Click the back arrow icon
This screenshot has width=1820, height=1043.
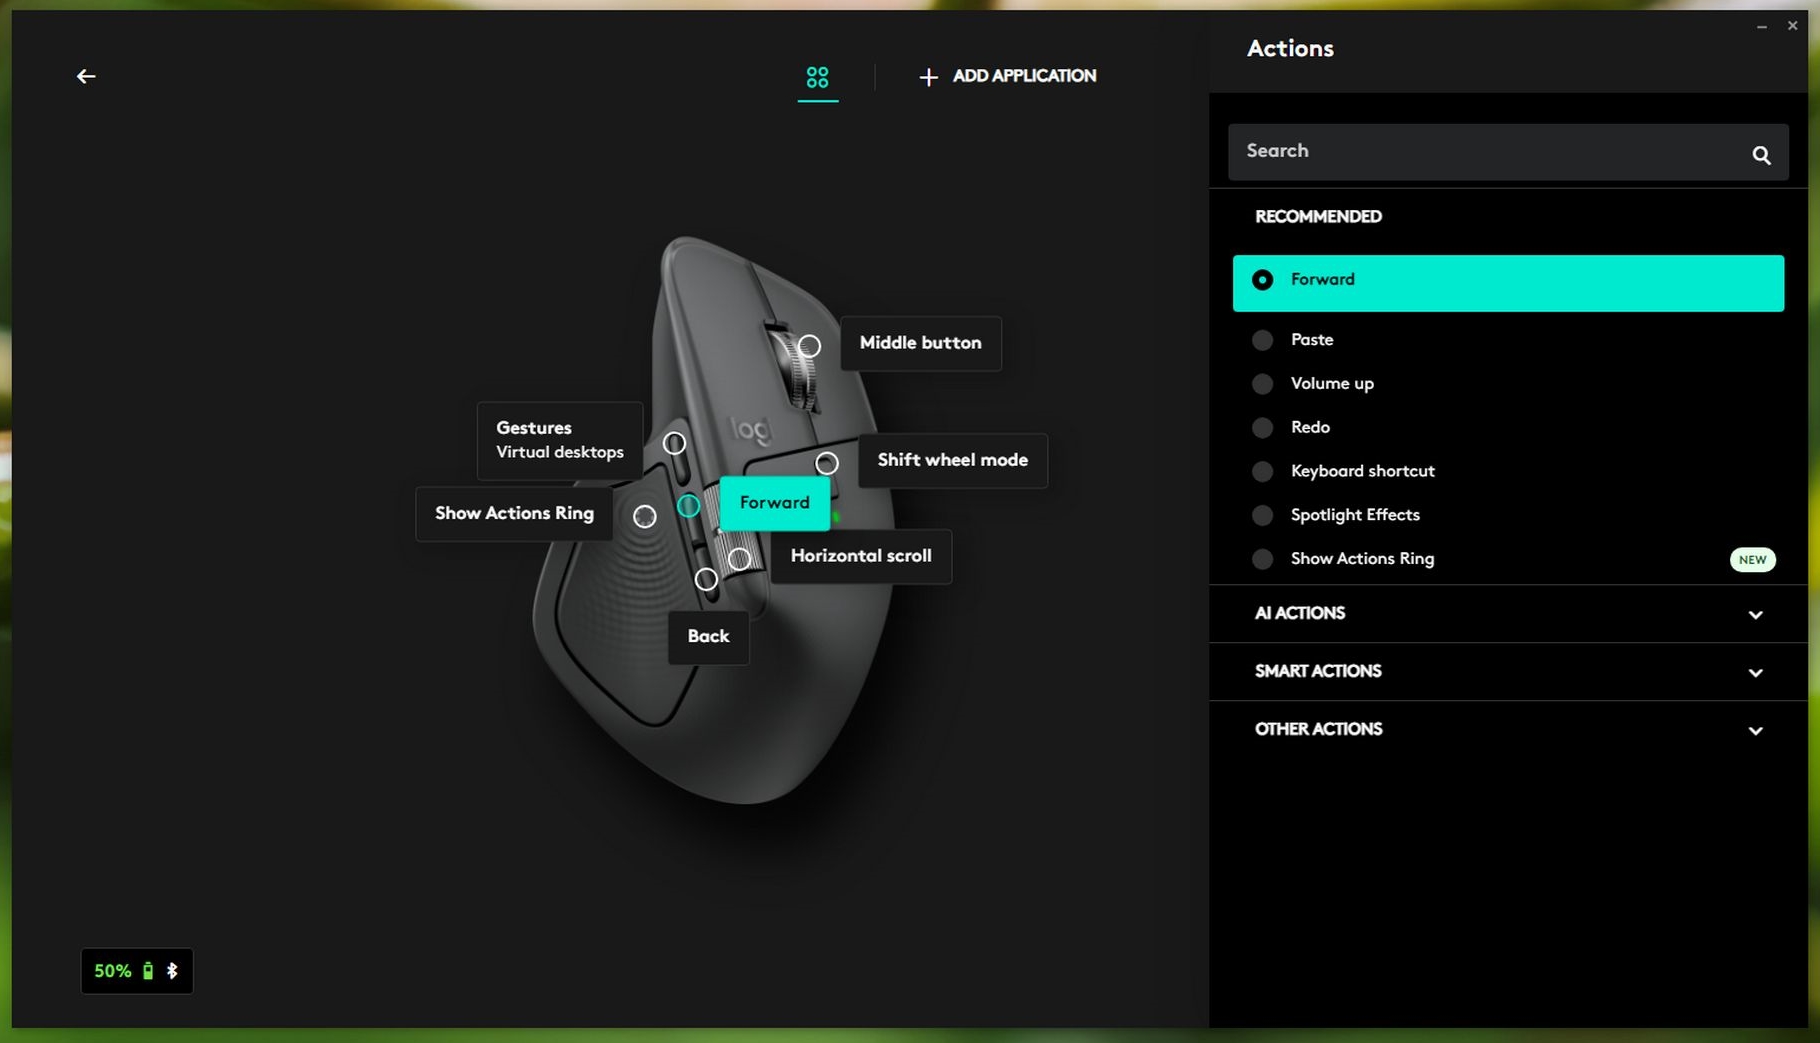point(86,76)
